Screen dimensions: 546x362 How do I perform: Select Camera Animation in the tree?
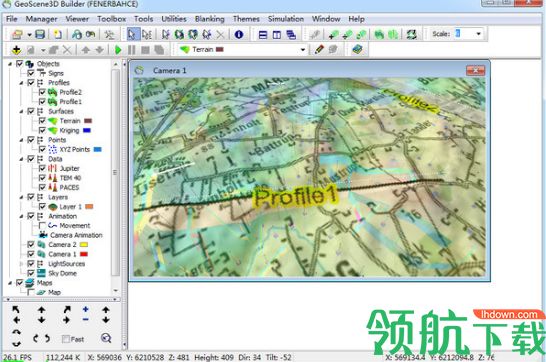tap(76, 235)
